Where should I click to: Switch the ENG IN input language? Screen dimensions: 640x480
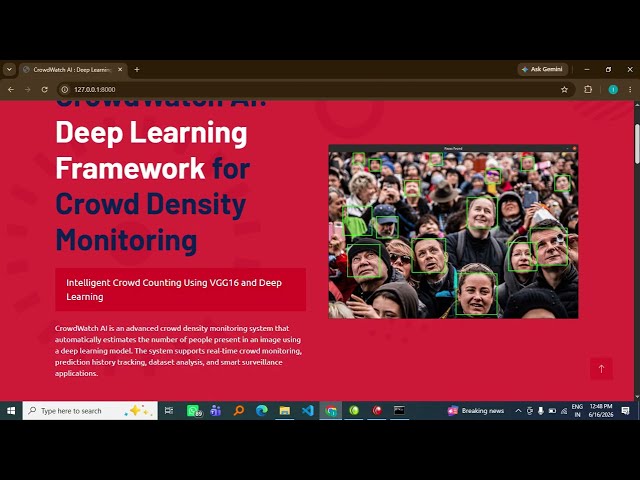tap(577, 411)
